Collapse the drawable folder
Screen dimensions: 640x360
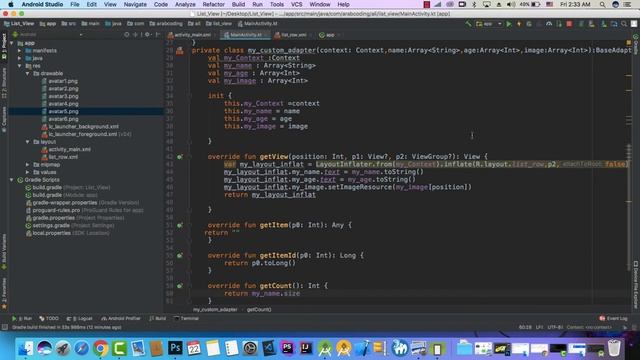pos(27,73)
